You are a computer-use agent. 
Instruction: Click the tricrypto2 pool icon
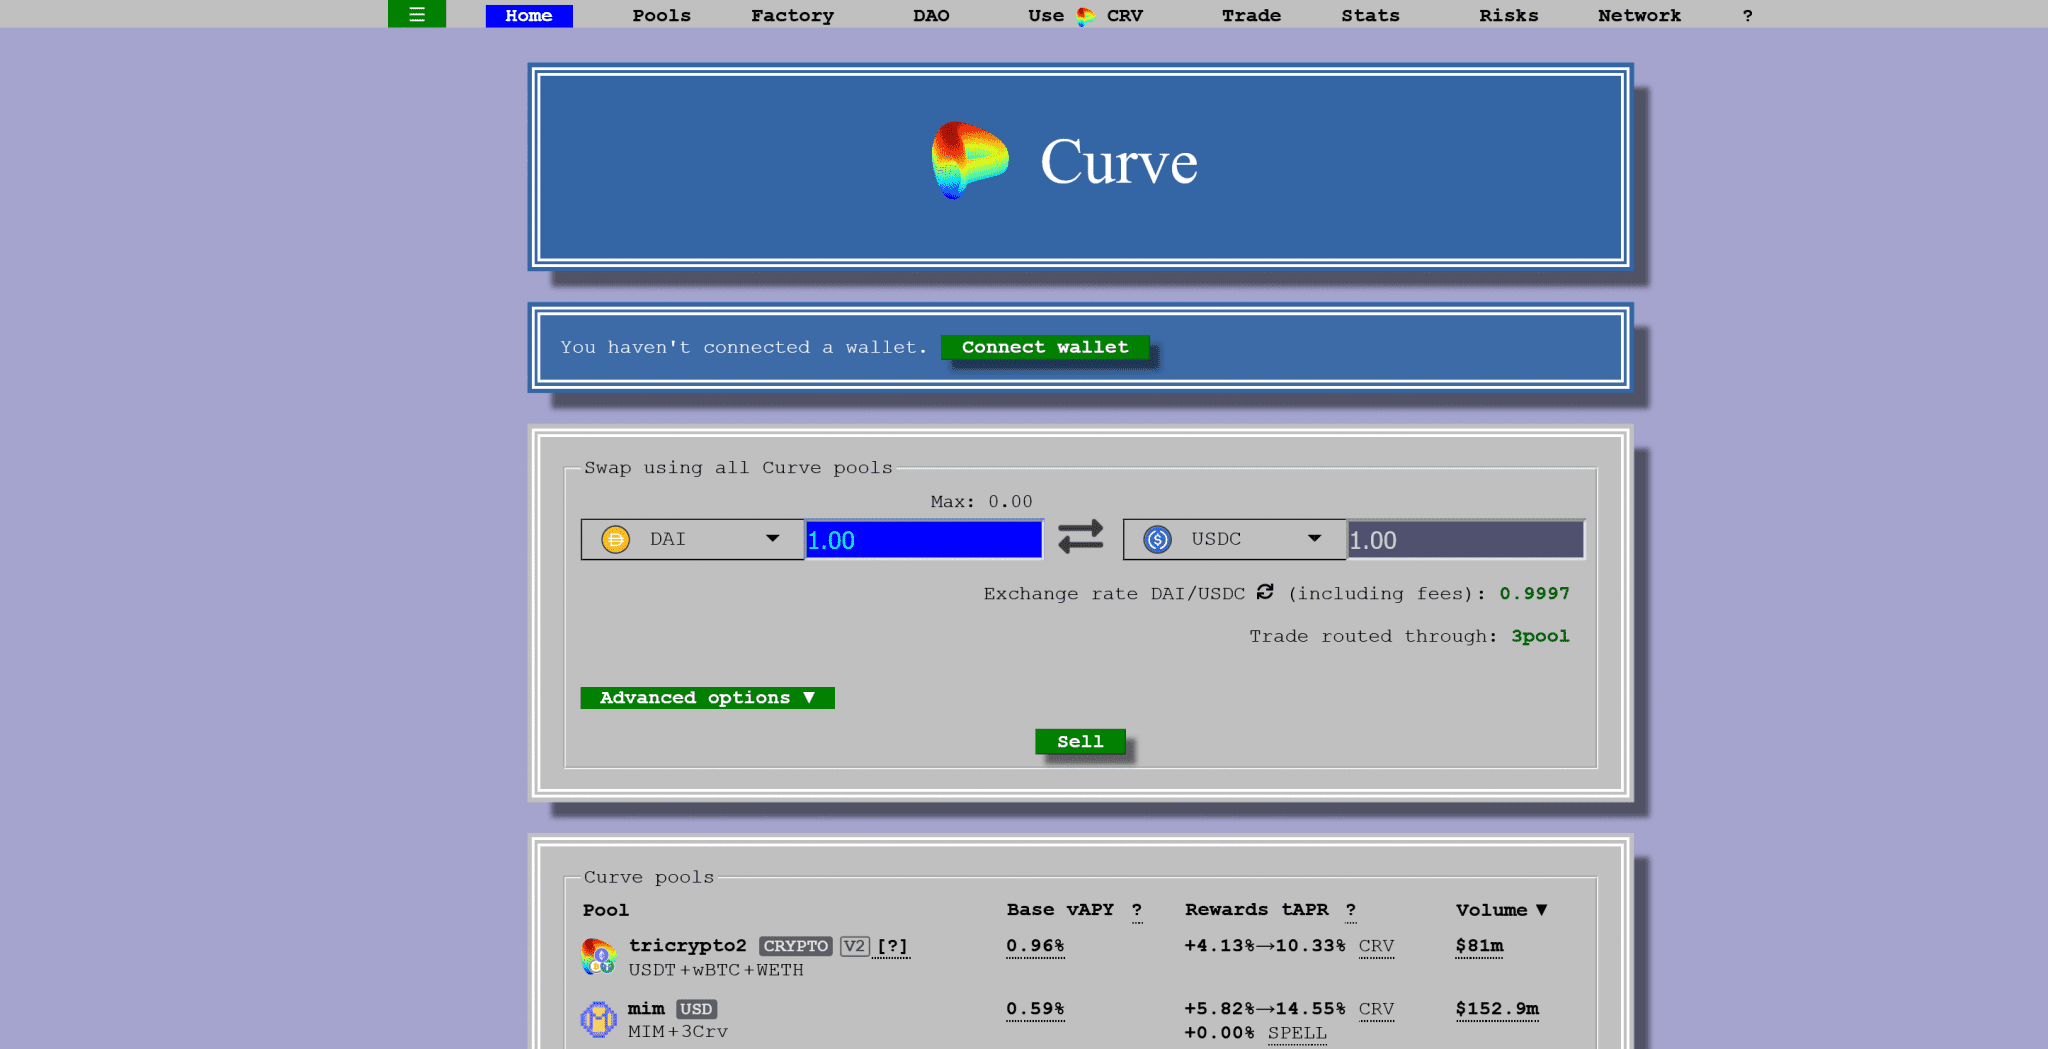598,957
